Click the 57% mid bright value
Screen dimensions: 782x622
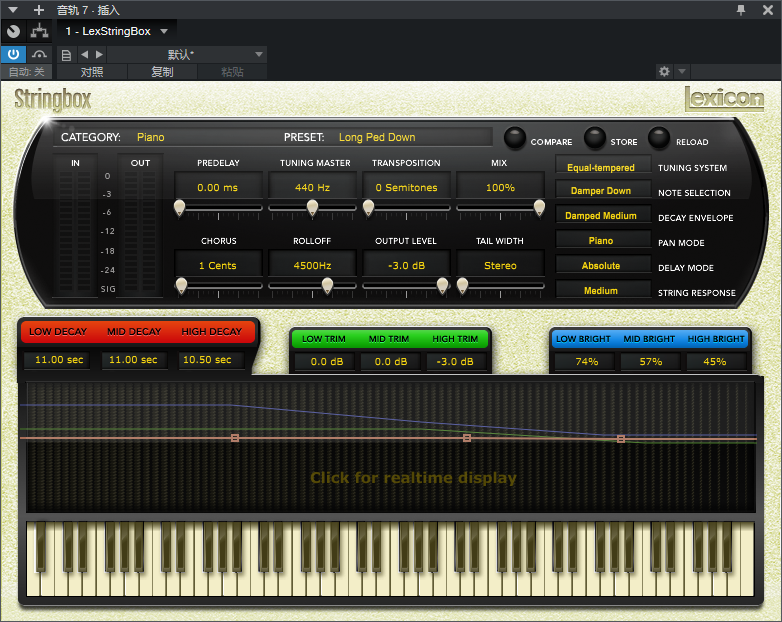point(651,362)
